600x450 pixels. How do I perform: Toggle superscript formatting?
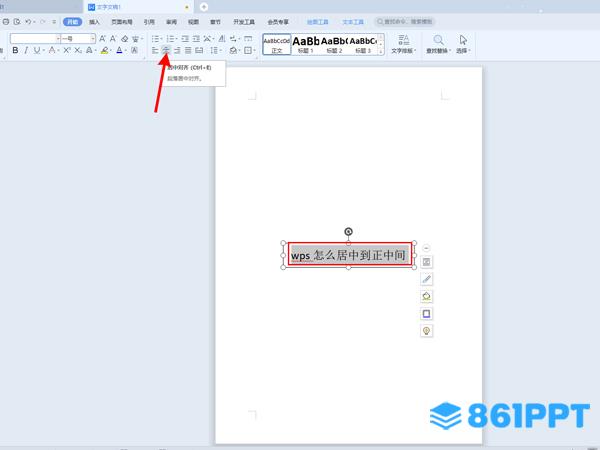click(x=67, y=50)
